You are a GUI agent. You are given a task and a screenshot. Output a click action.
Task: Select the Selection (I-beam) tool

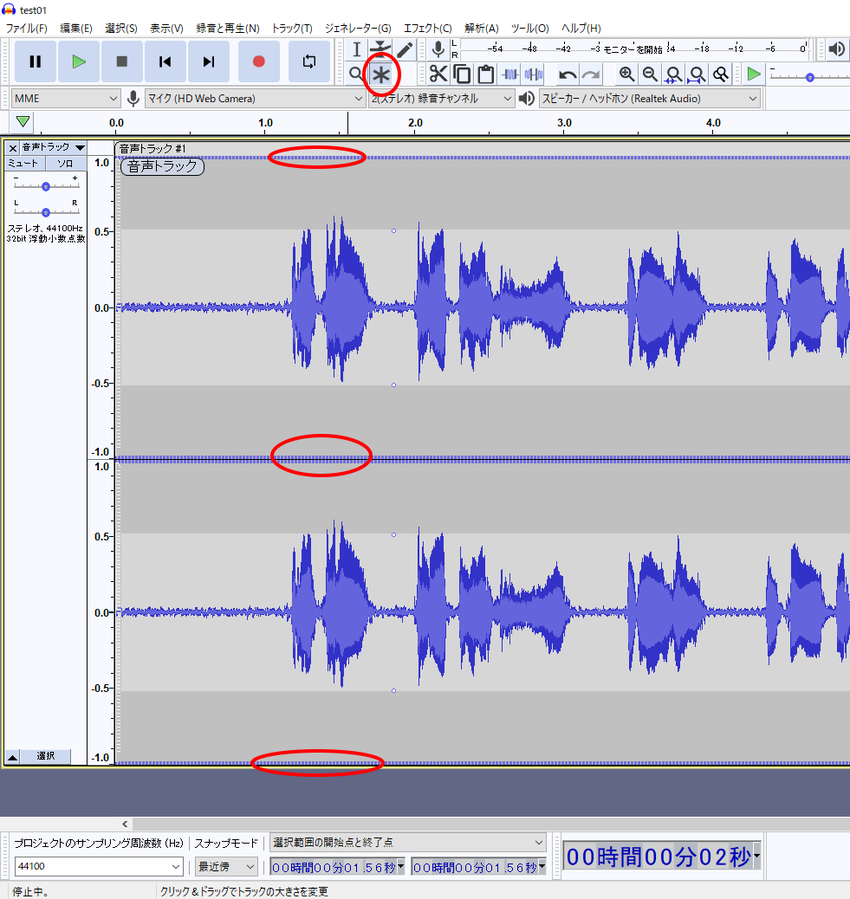click(357, 50)
